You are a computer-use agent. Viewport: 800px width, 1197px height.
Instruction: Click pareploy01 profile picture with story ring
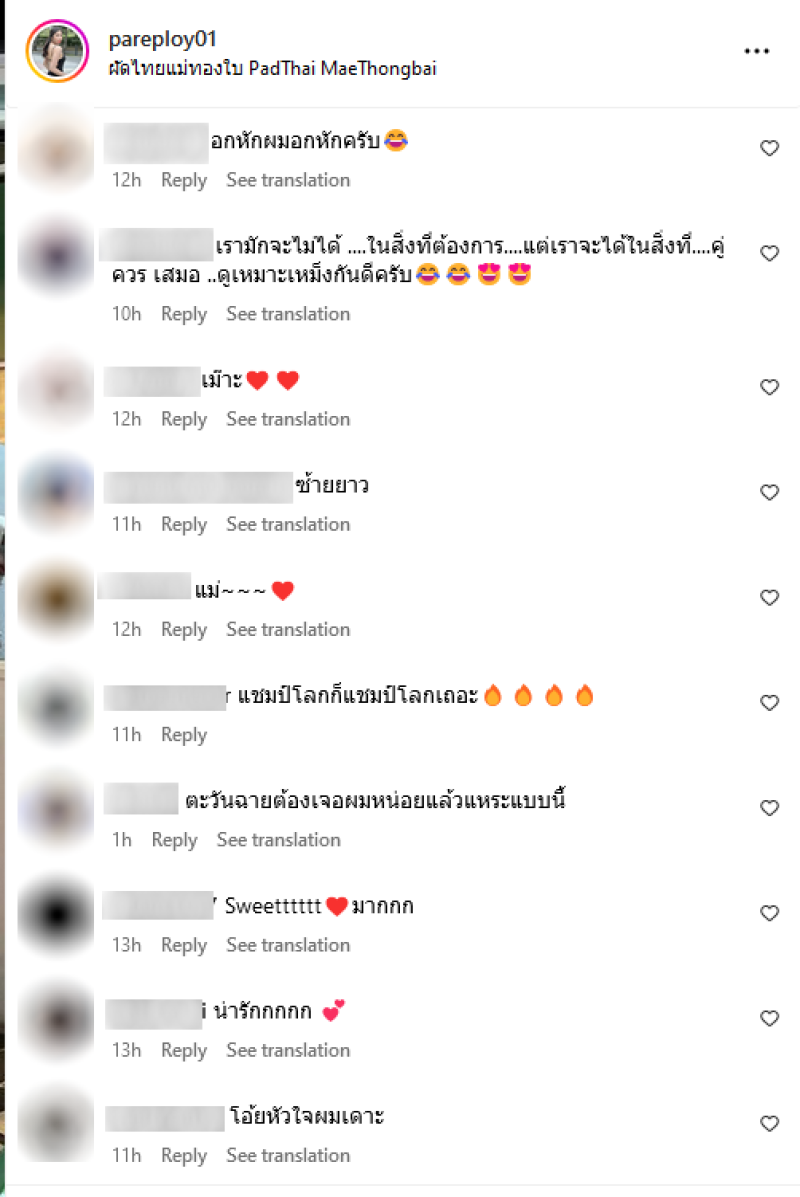(x=57, y=51)
